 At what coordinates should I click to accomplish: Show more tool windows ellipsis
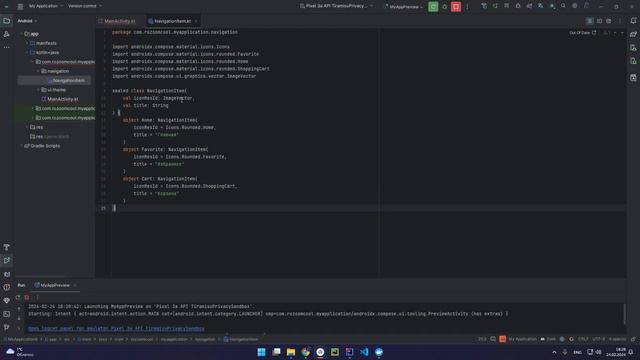7,47
